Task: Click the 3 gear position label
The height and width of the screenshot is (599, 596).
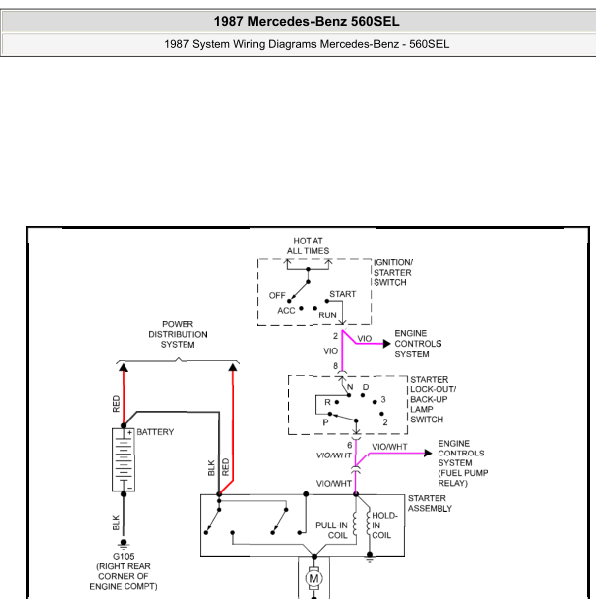Action: tap(383, 399)
